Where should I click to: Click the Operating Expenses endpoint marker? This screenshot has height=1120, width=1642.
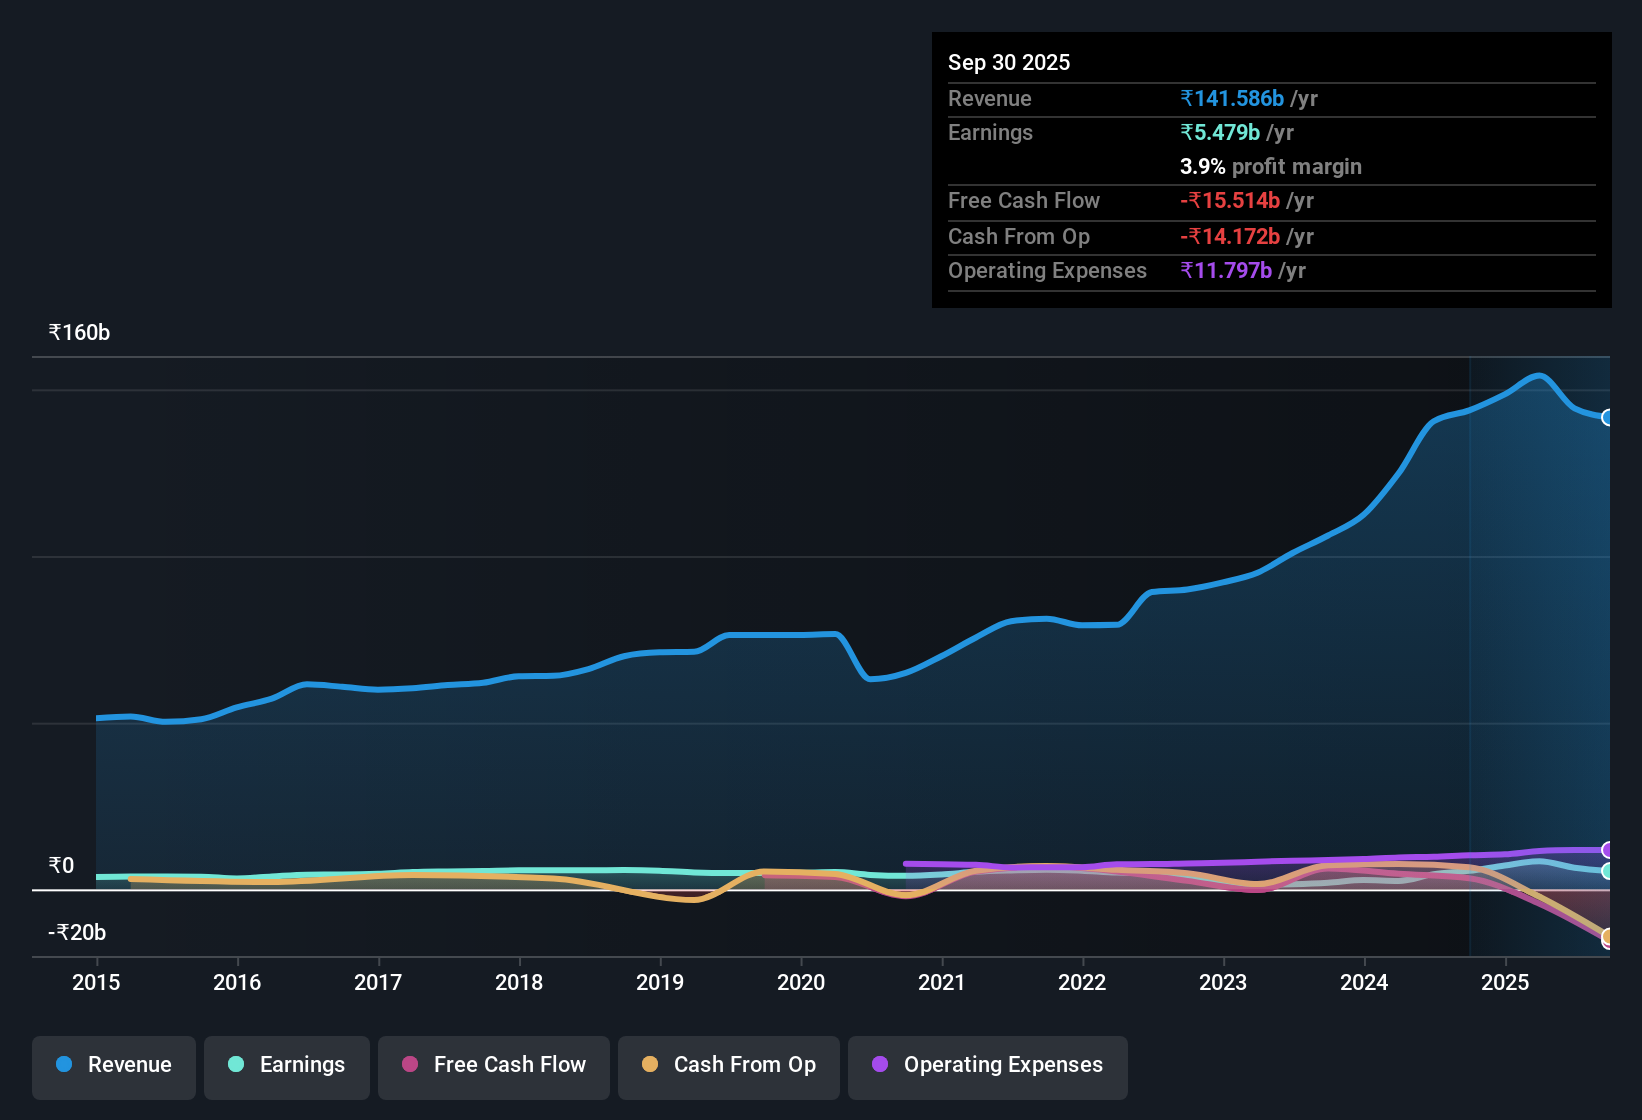pyautogui.click(x=1608, y=851)
